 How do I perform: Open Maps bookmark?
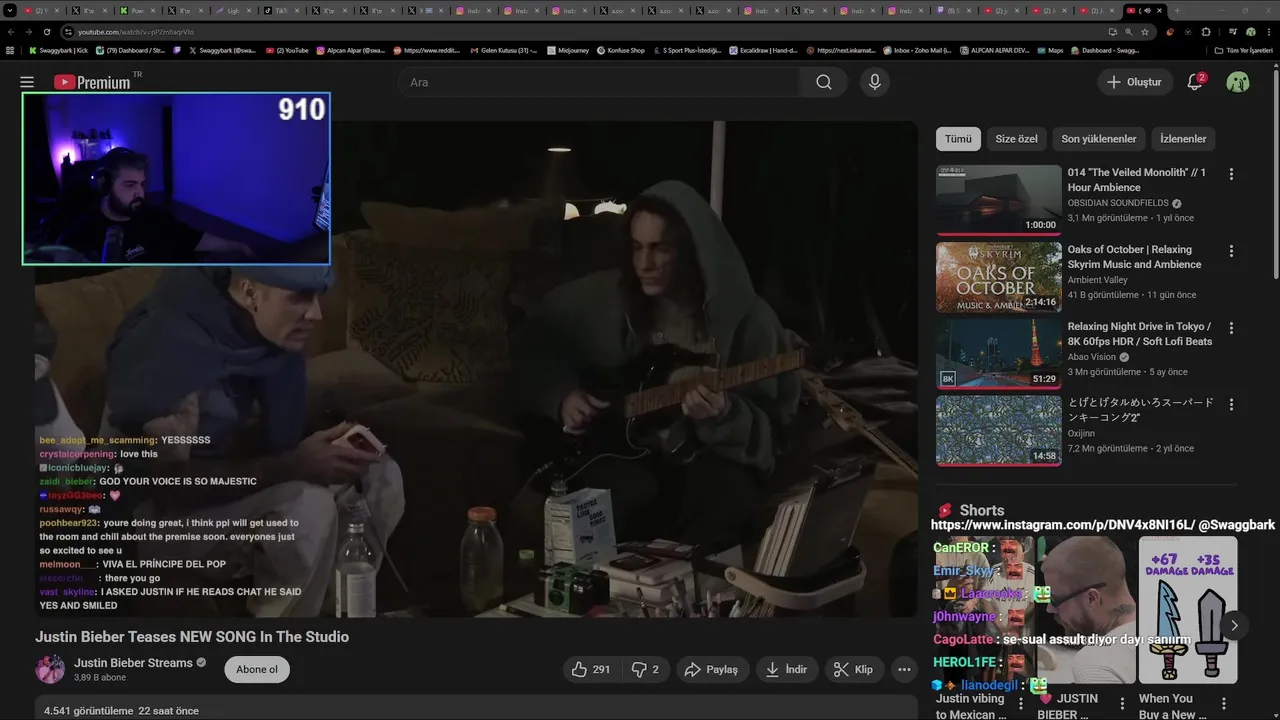tap(1050, 50)
